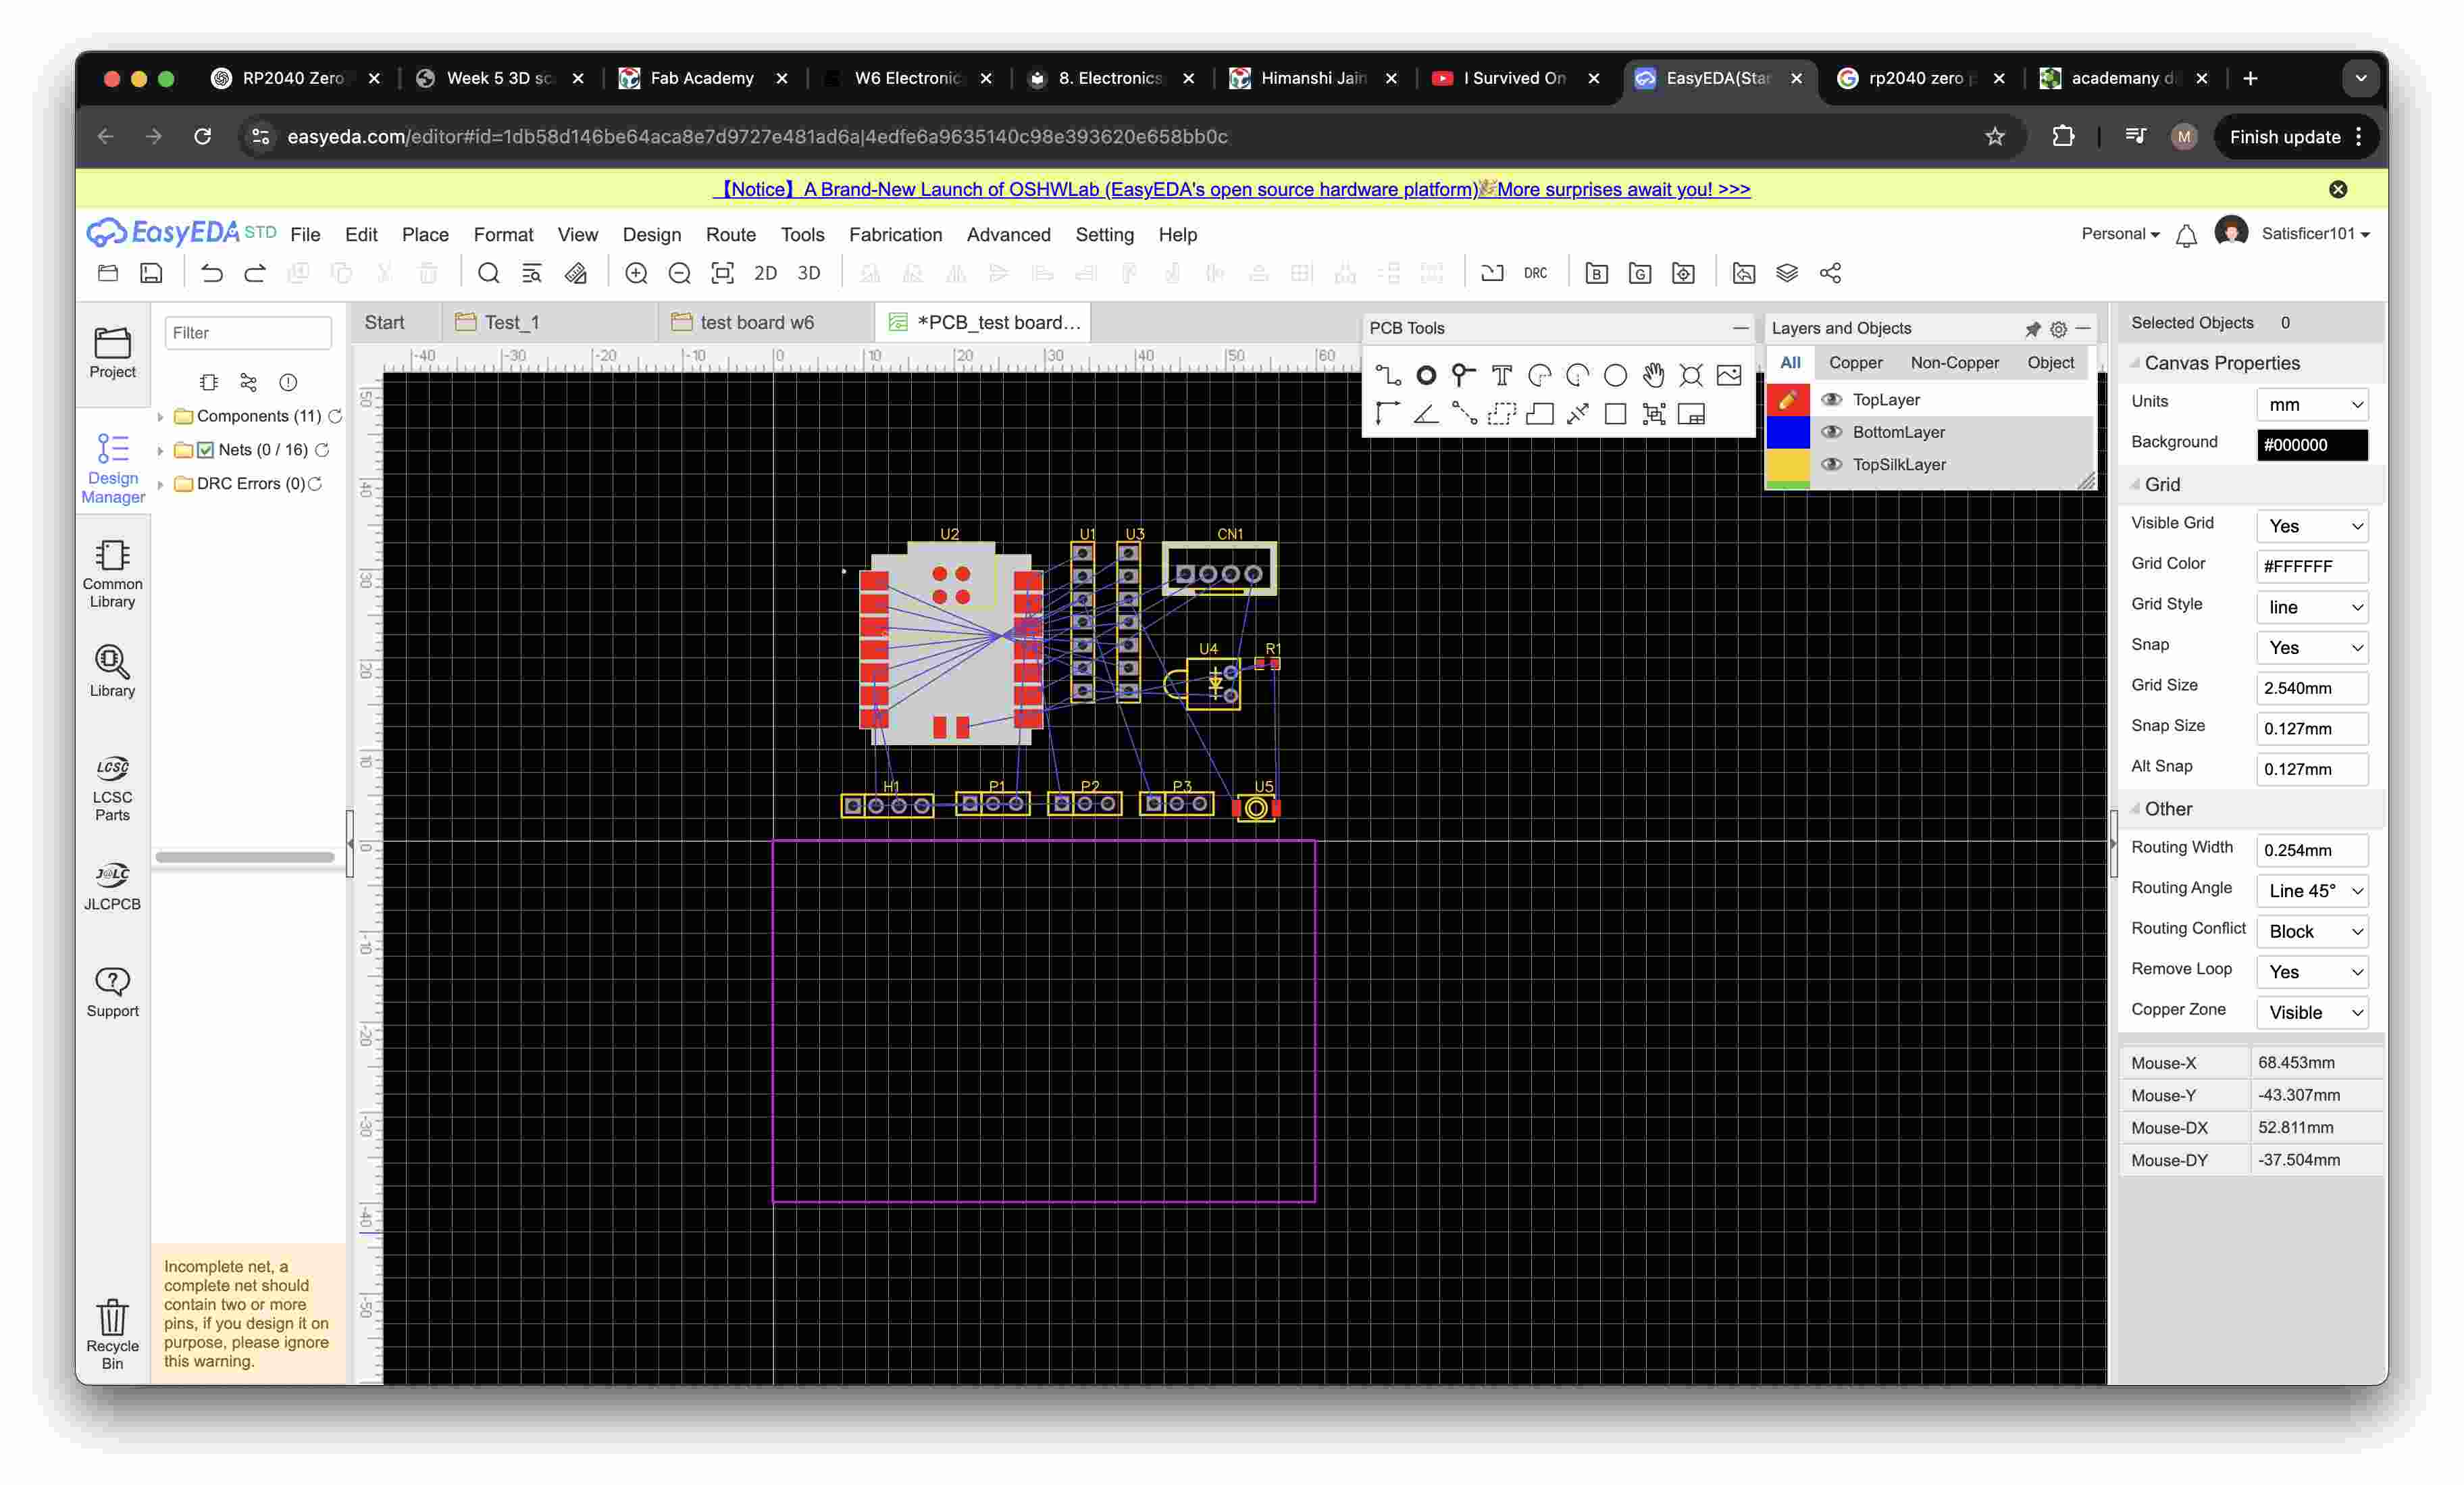The width and height of the screenshot is (2464, 1485).
Task: Toggle TopLayer visibility eye
Action: point(1831,399)
